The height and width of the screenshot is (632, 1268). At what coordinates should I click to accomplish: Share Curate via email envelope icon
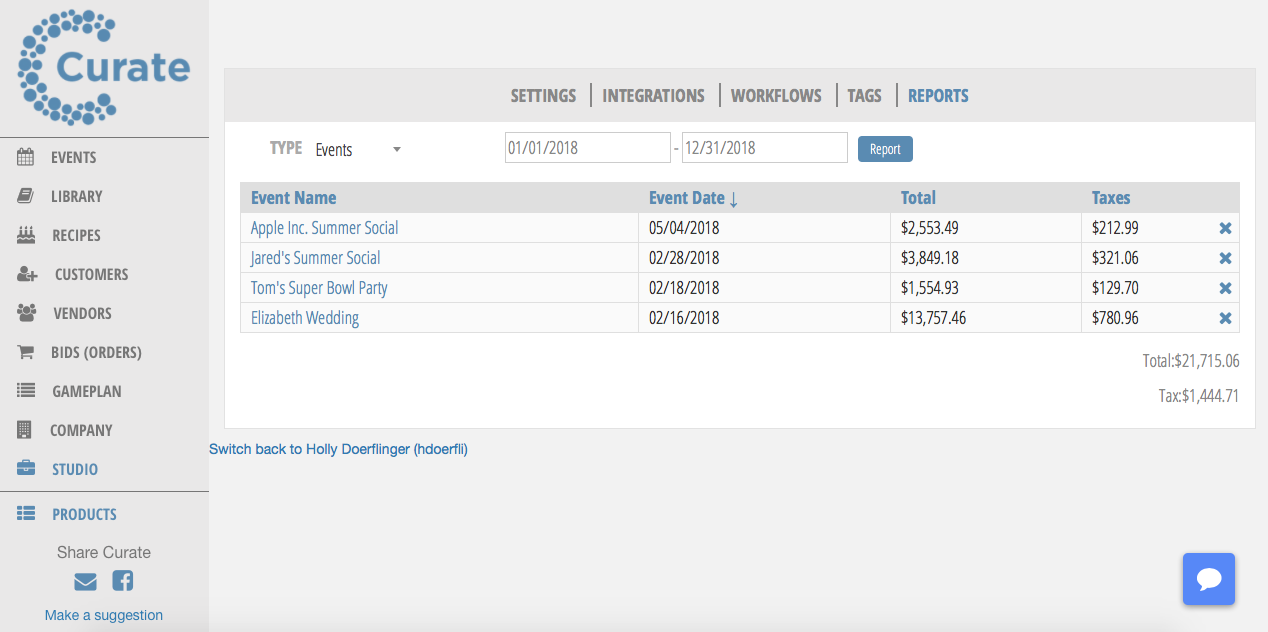coord(86,581)
